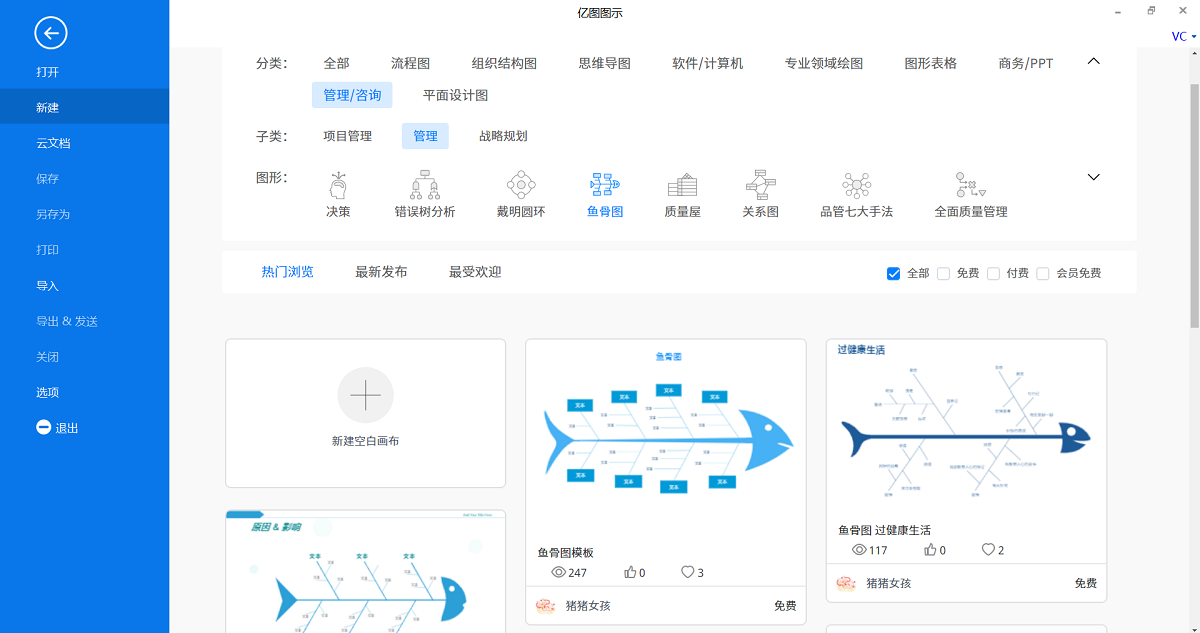This screenshot has width=1200, height=633.
Task: Collapse the category panel via top chevron
Action: (x=1093, y=60)
